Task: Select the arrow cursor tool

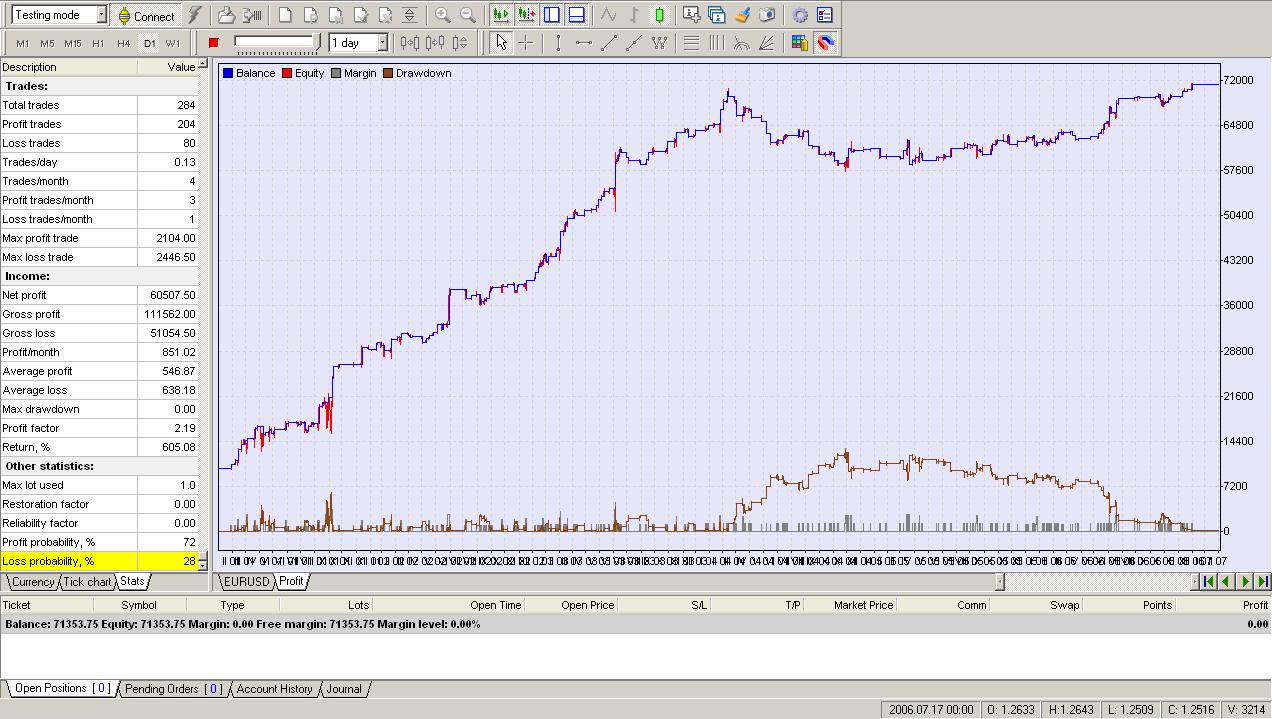Action: 501,43
